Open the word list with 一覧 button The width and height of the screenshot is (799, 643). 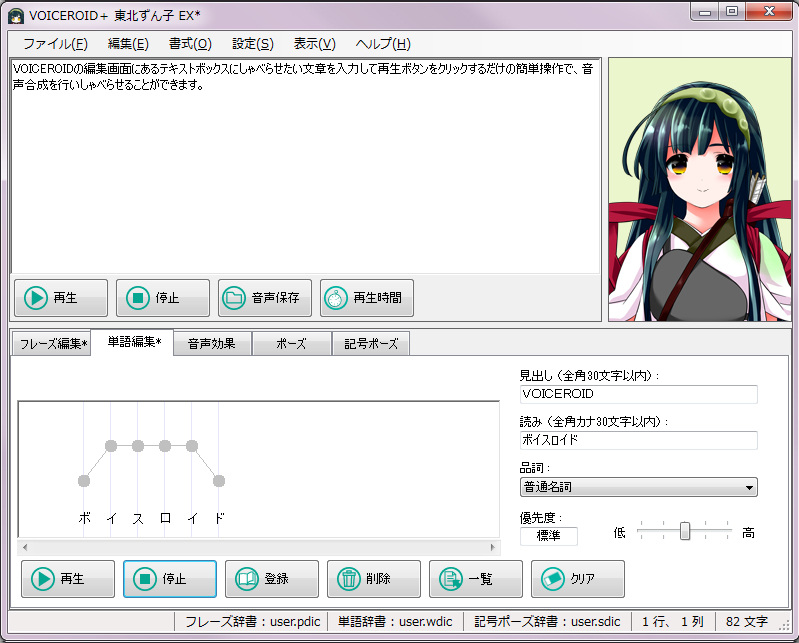point(475,579)
